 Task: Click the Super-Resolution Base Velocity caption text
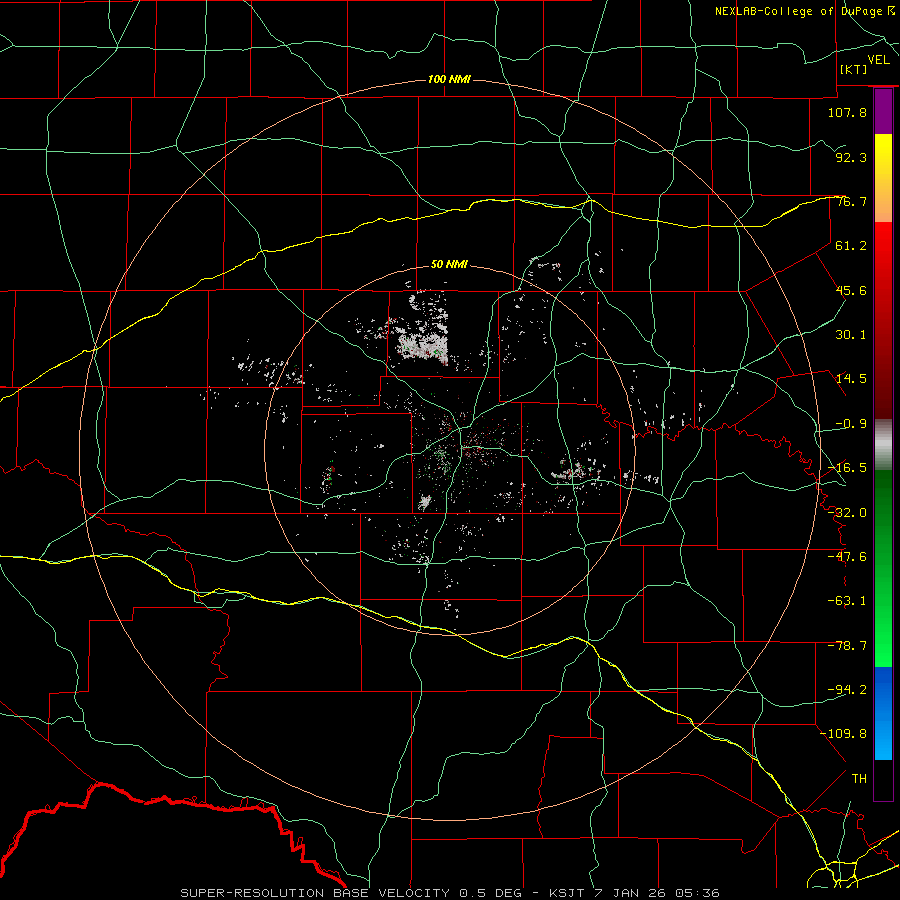click(x=450, y=893)
